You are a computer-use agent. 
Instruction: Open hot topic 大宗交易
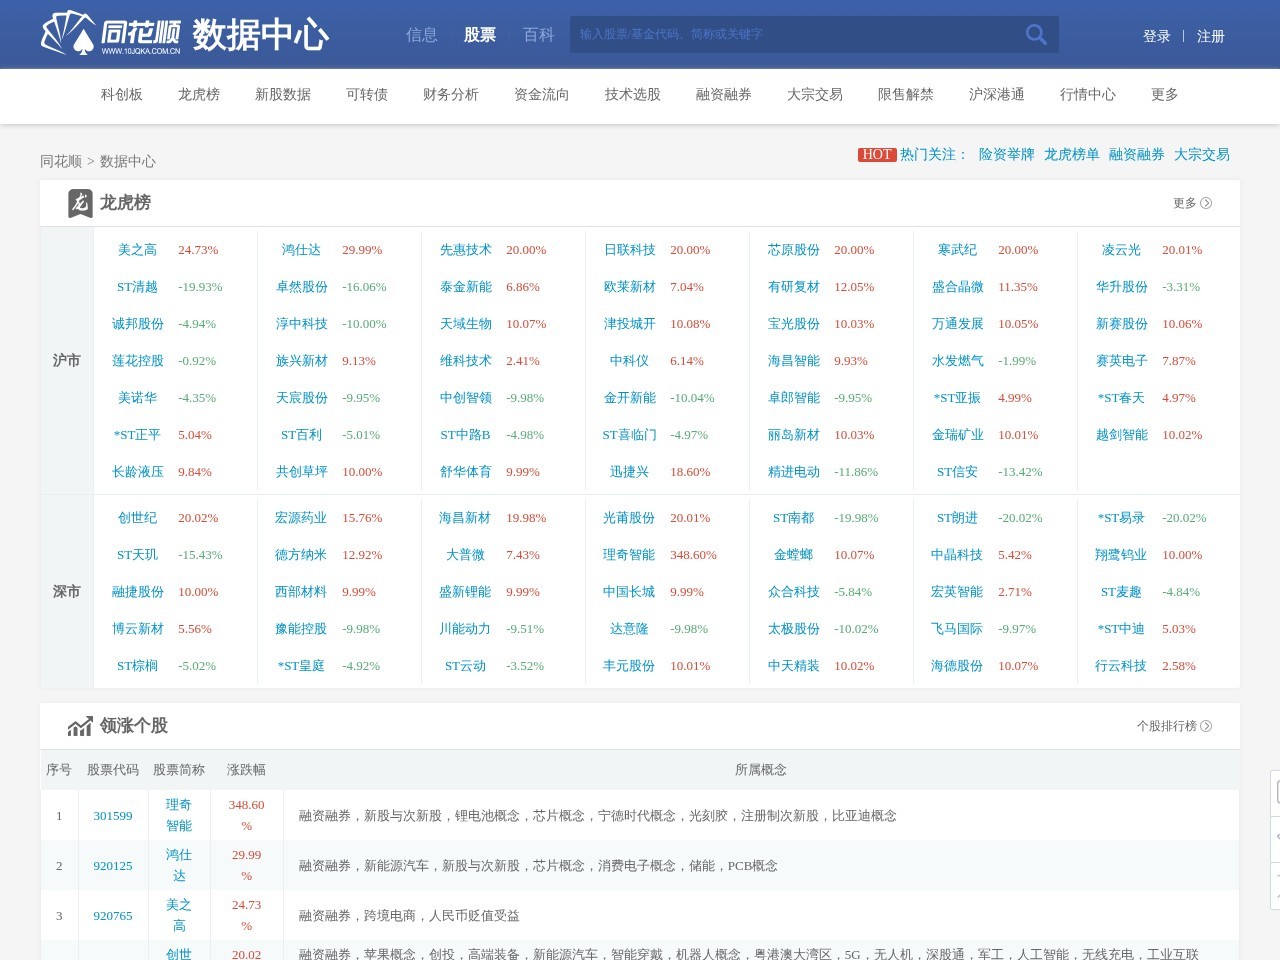point(1202,155)
